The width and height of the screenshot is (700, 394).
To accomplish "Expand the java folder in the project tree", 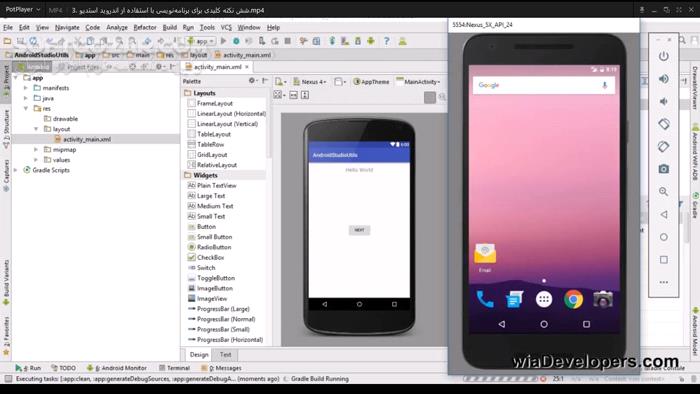I will [26, 98].
